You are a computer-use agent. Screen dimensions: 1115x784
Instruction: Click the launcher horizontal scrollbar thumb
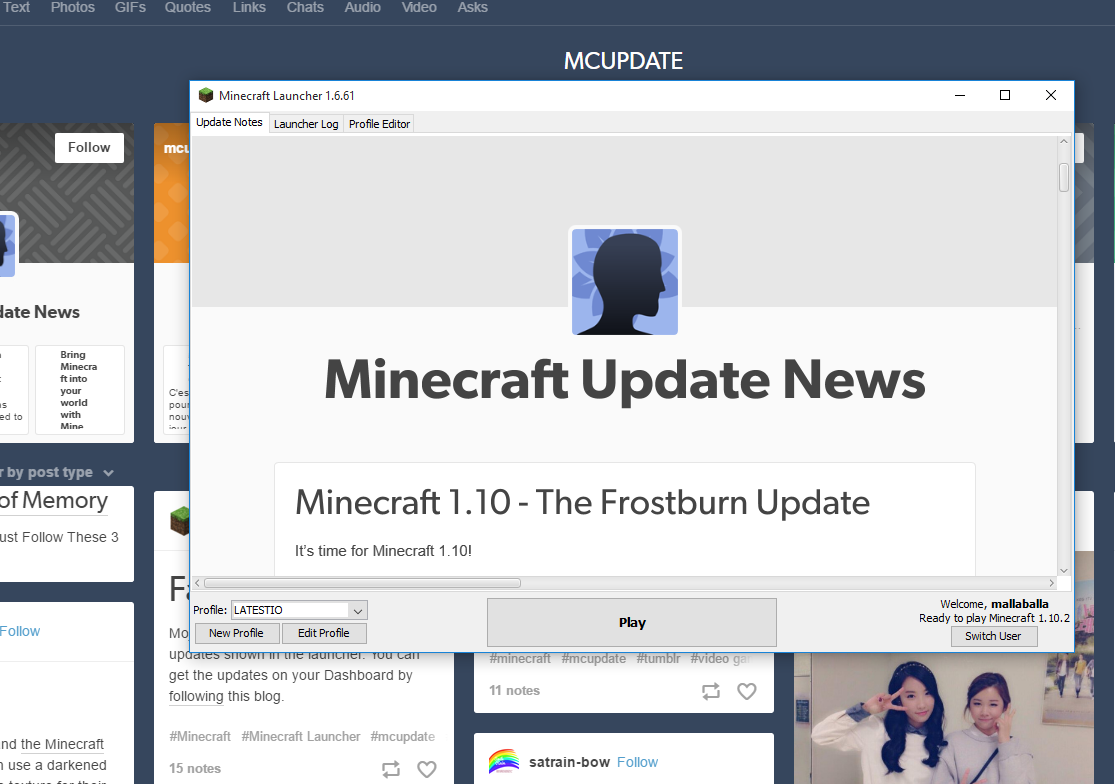coord(363,583)
